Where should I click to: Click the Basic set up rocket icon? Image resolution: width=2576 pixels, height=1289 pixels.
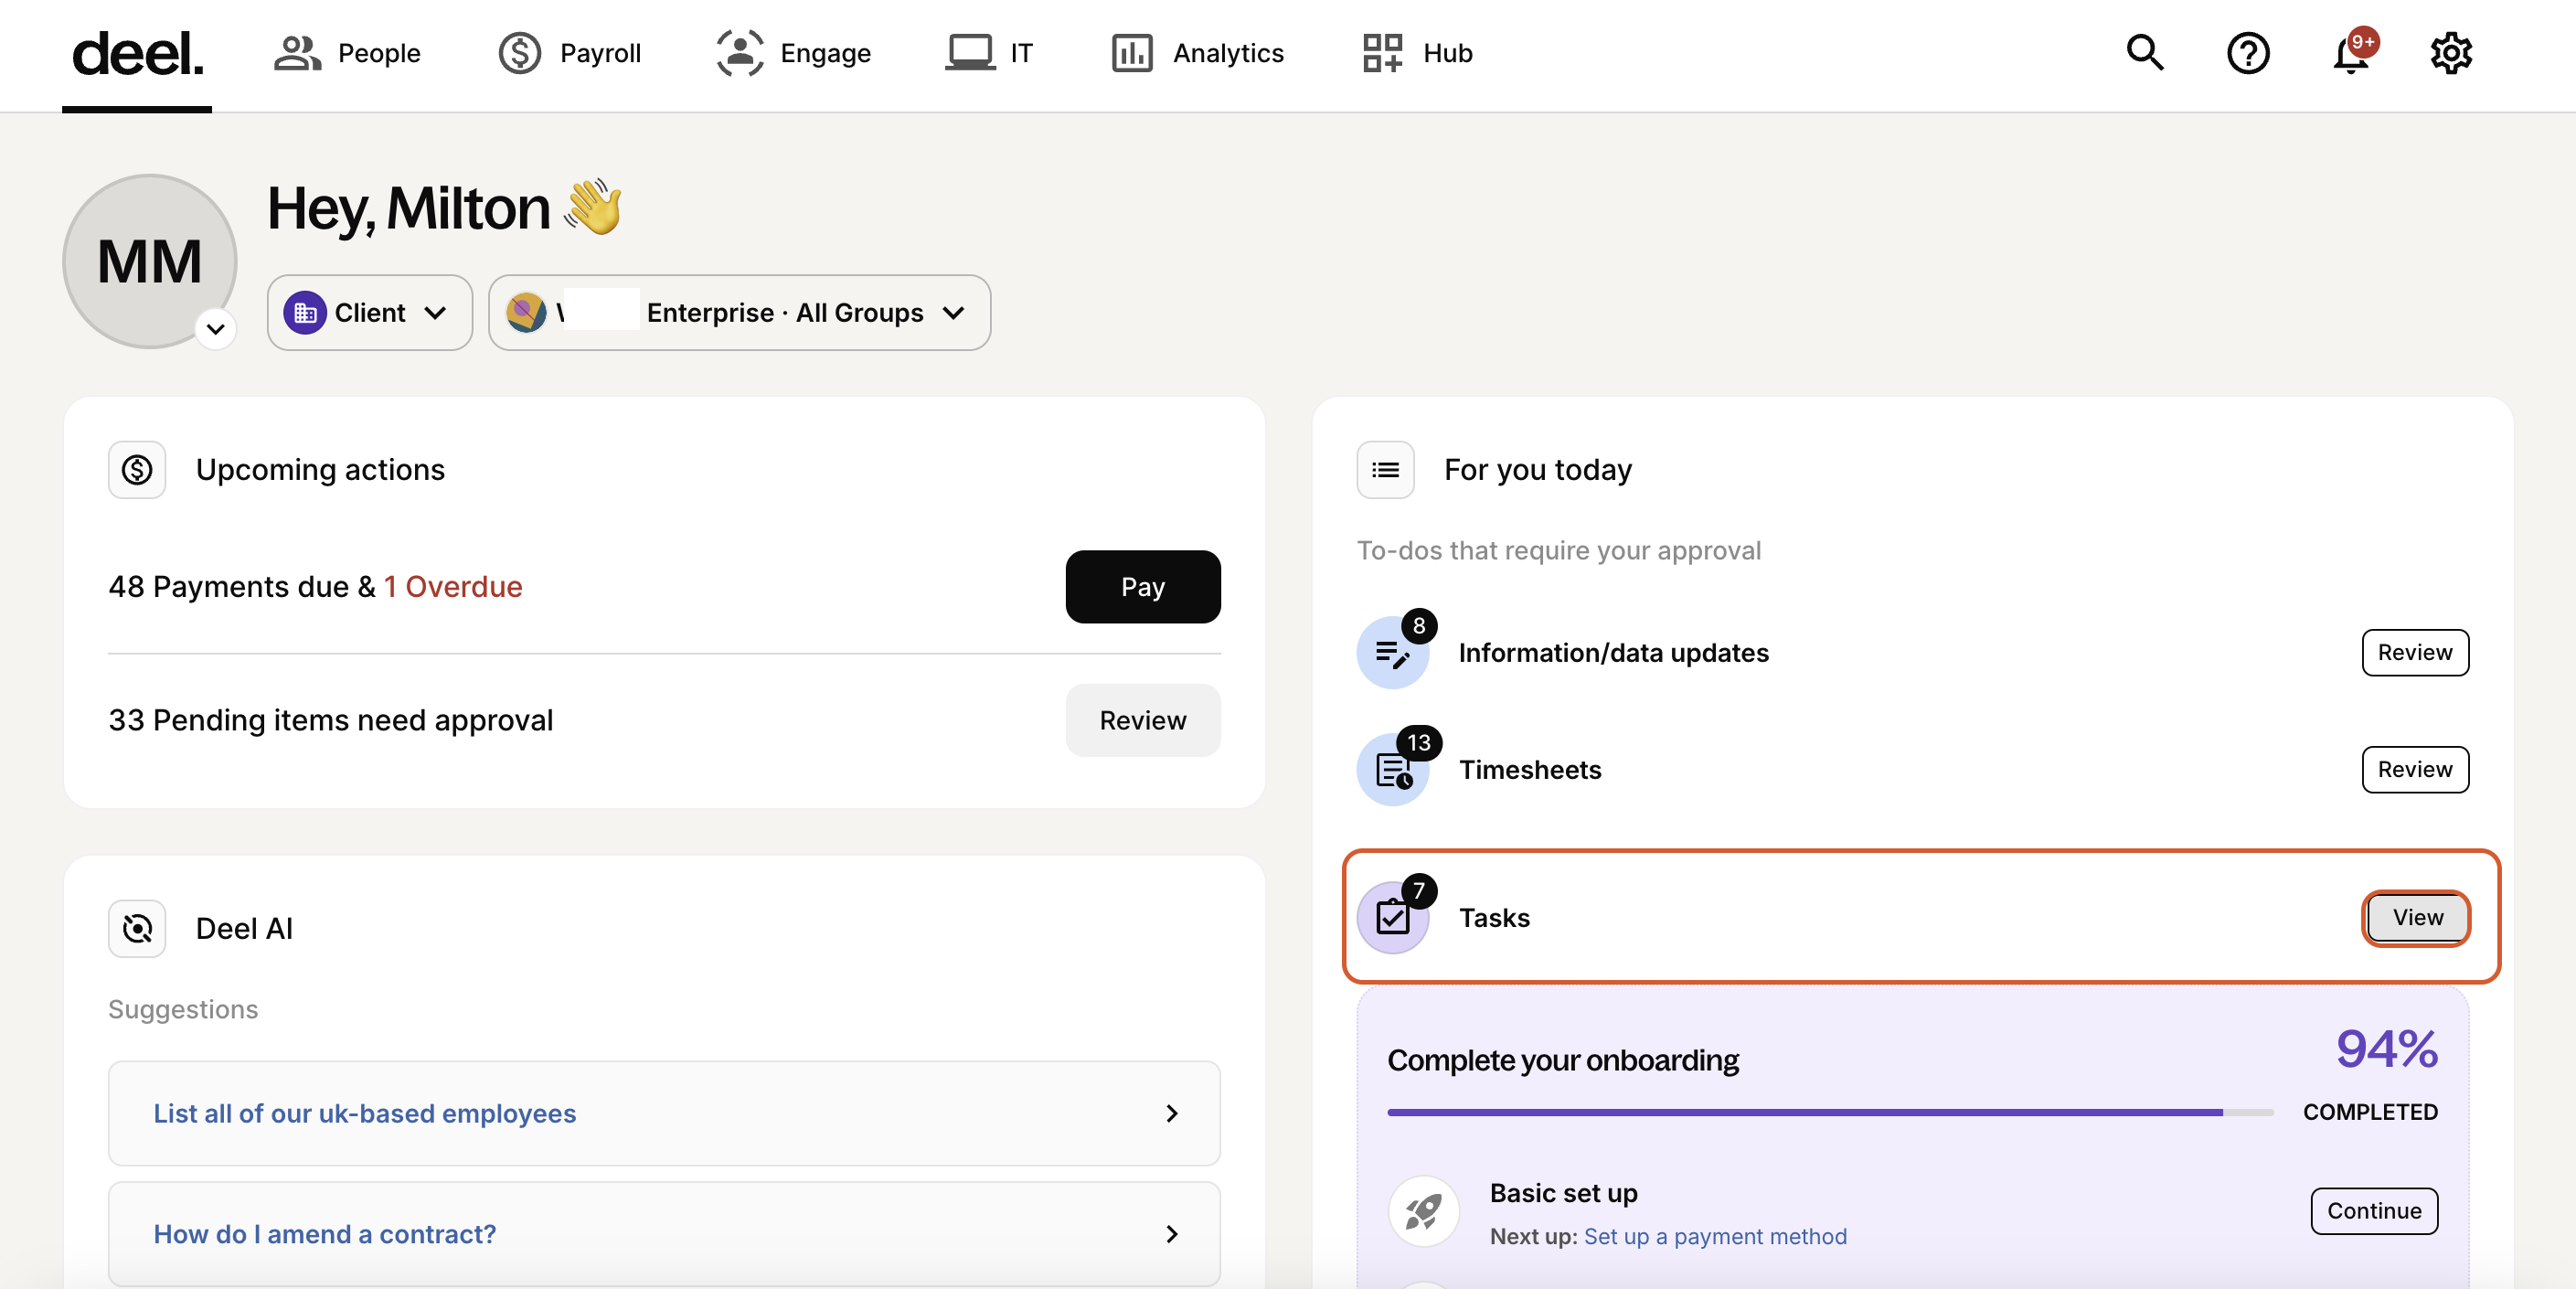[x=1423, y=1211]
